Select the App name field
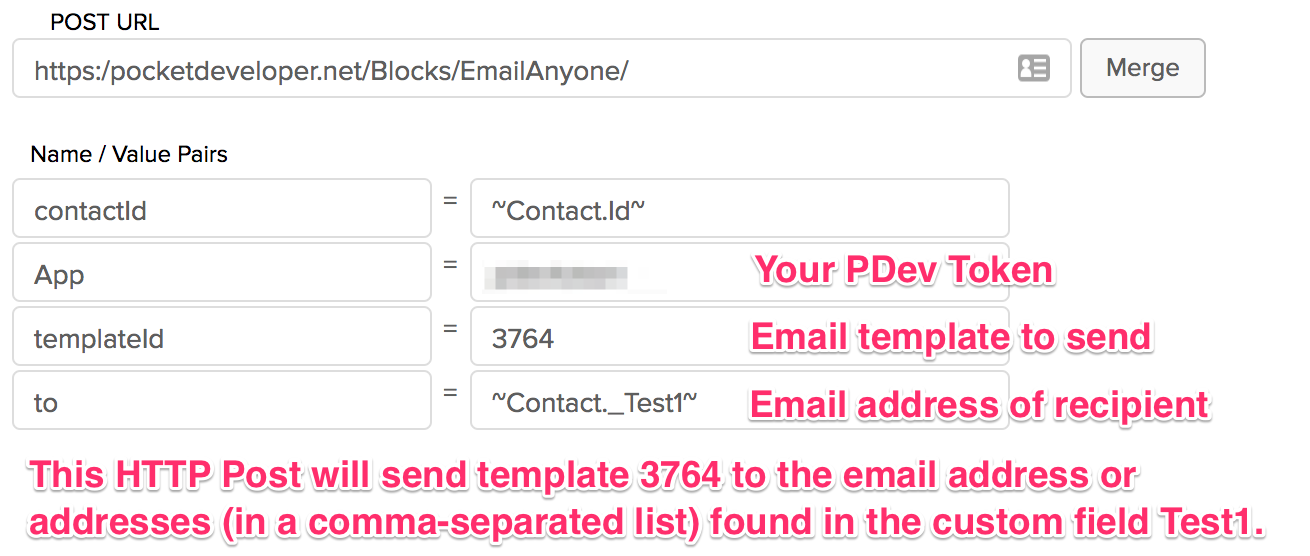The image size is (1310, 556). pos(222,272)
